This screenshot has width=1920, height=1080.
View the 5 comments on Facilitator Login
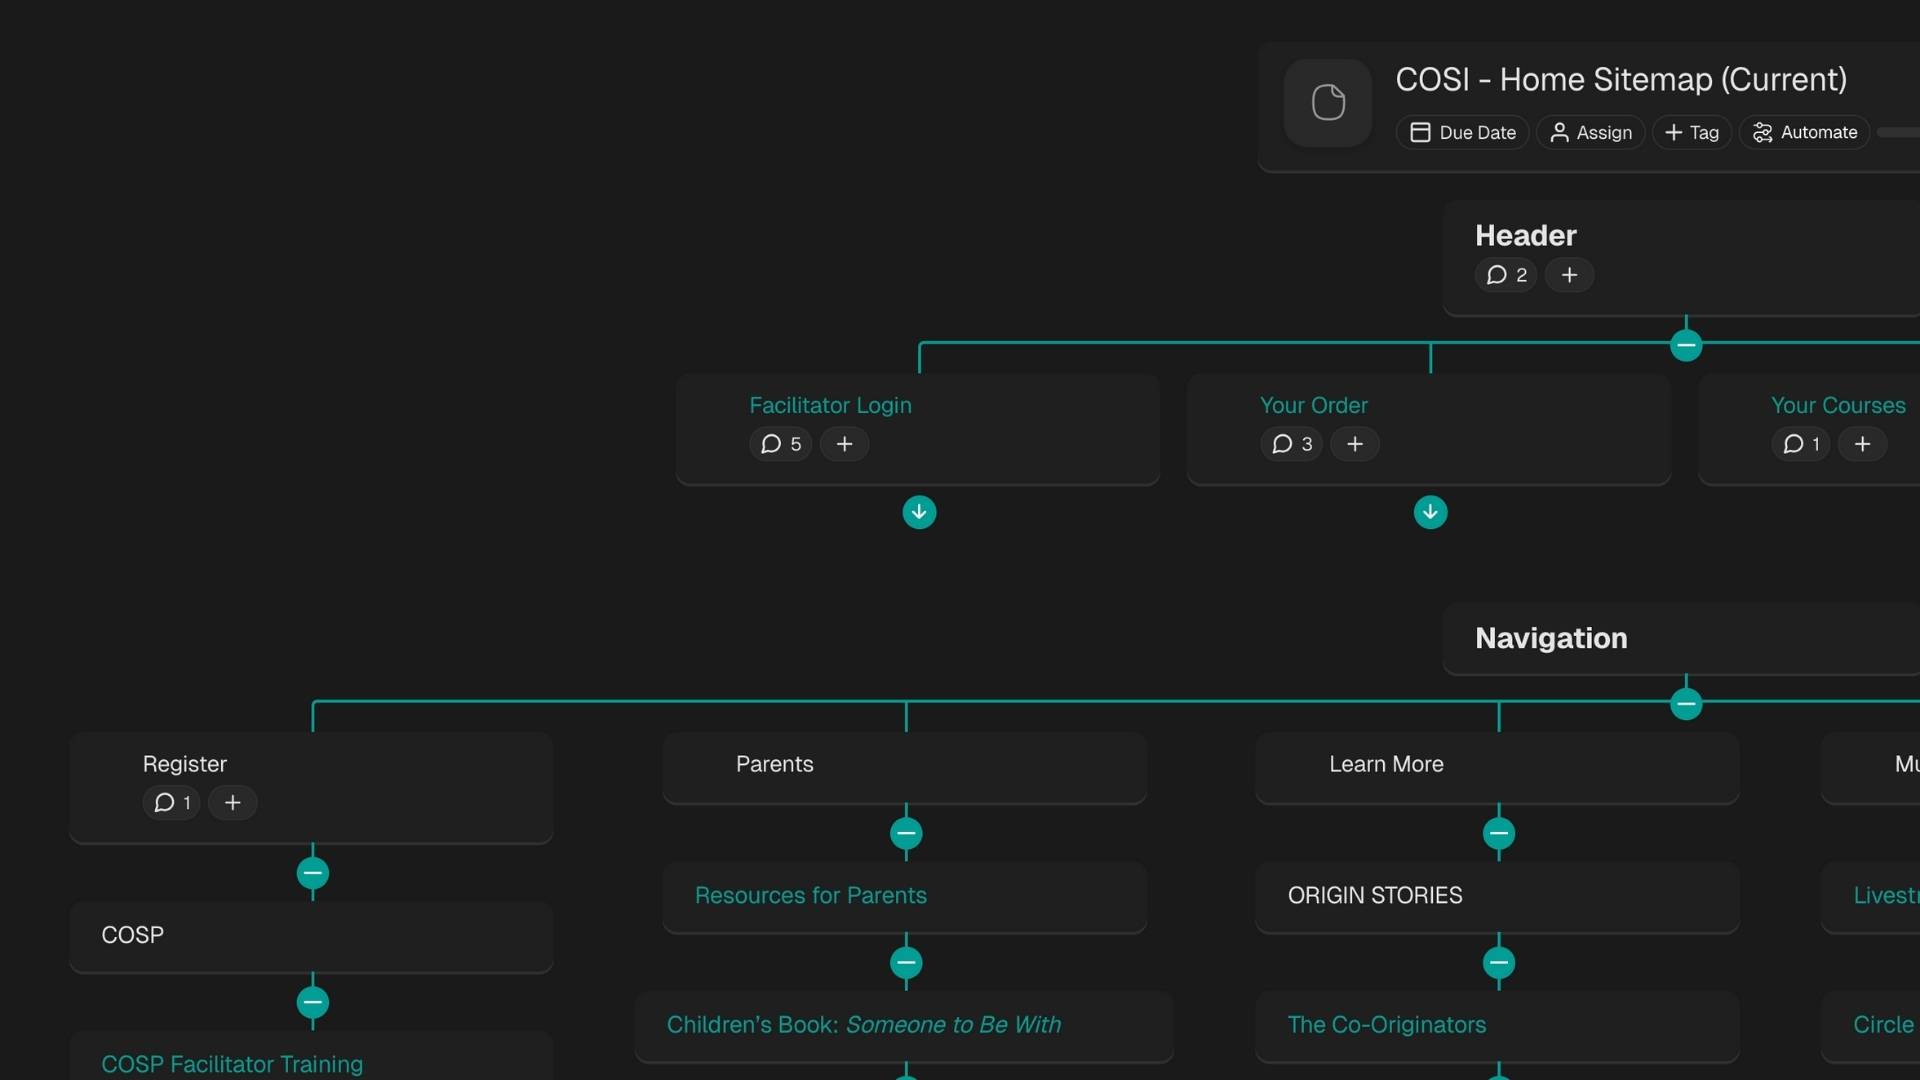tap(779, 444)
